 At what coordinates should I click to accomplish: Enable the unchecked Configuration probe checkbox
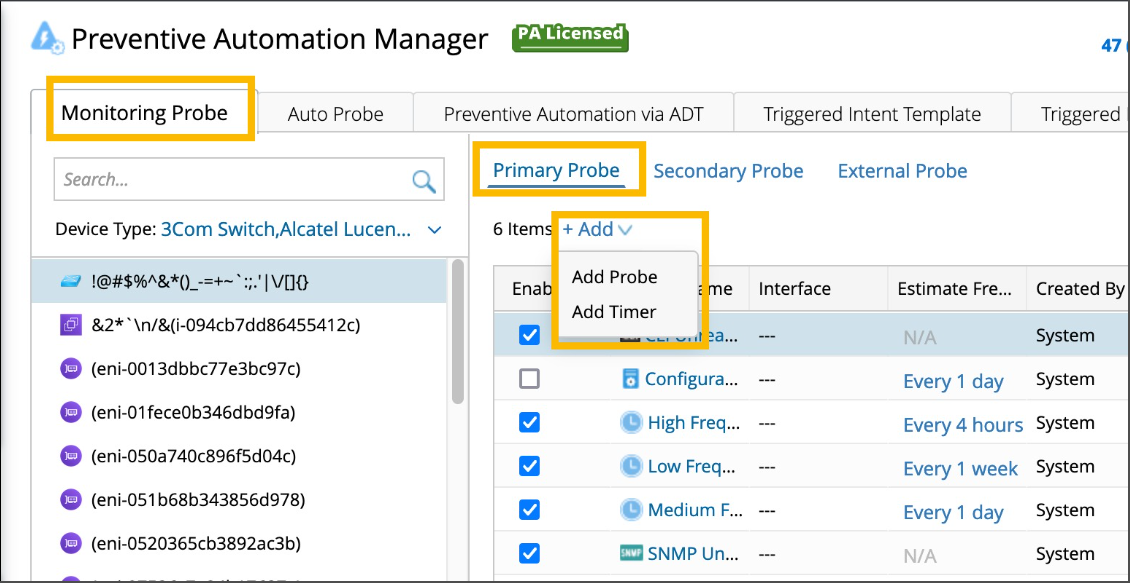tap(530, 379)
